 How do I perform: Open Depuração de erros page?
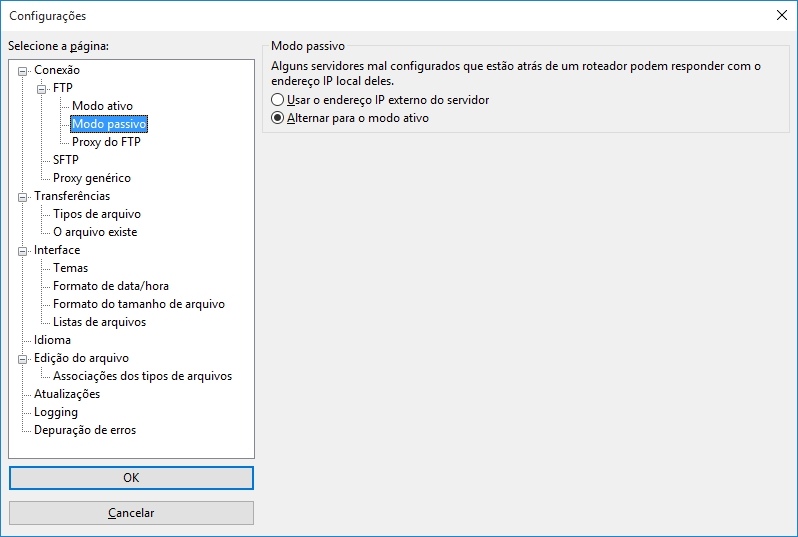coord(85,430)
